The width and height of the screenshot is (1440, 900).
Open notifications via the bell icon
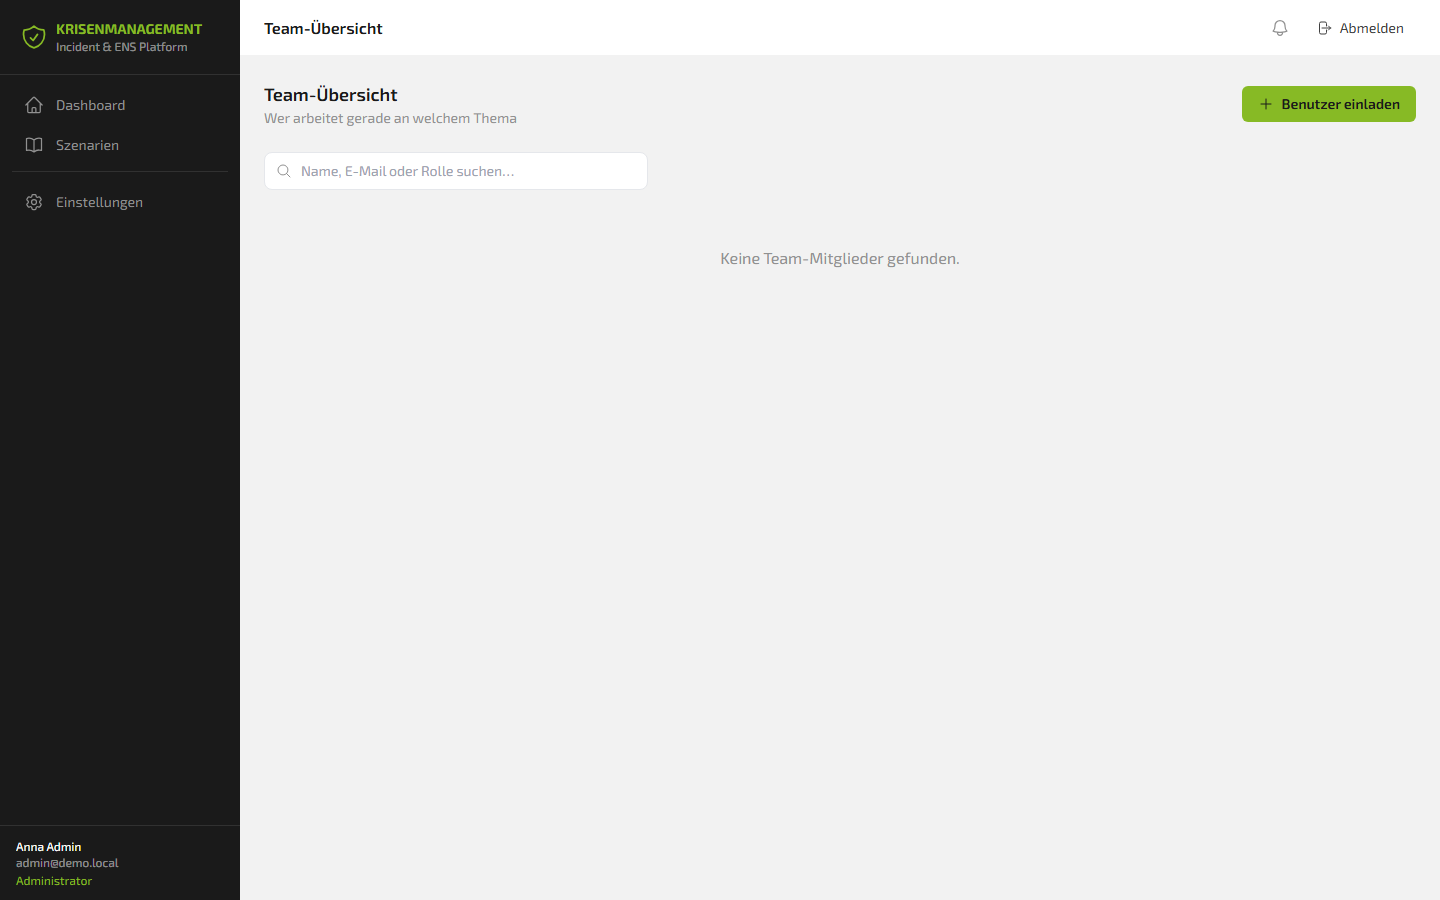coord(1280,28)
